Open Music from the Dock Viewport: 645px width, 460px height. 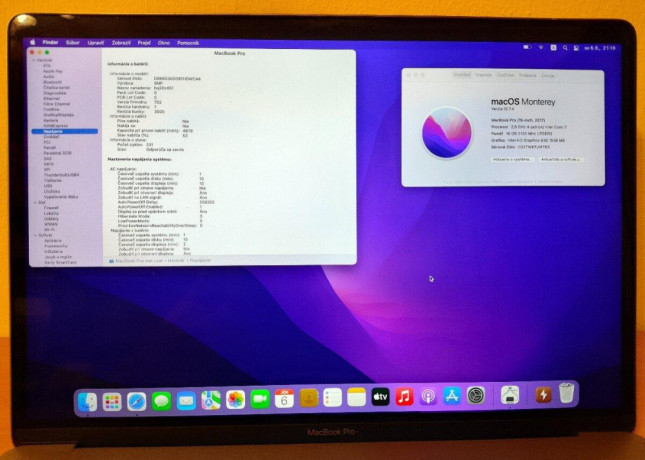click(404, 397)
